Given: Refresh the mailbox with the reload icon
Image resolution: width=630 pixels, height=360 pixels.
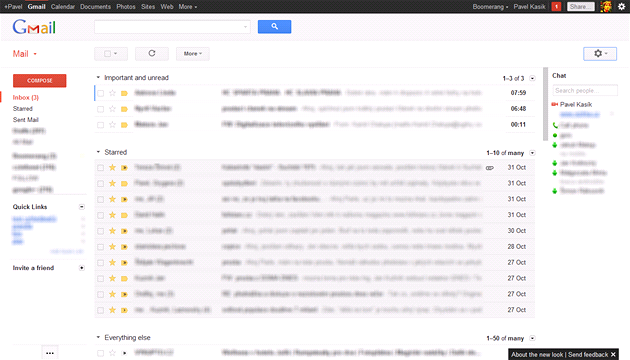Looking at the screenshot, I should [152, 53].
